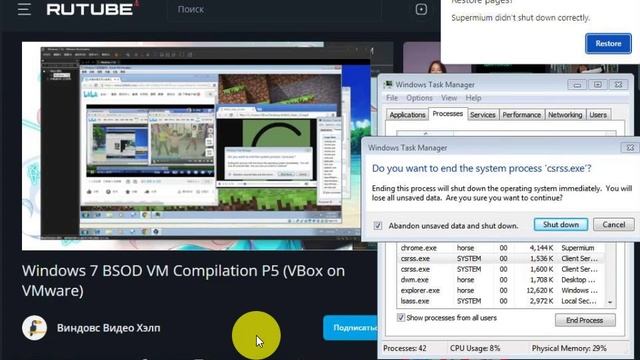
Task: Minimize the Windows Task Manager window
Action: [x=577, y=84]
